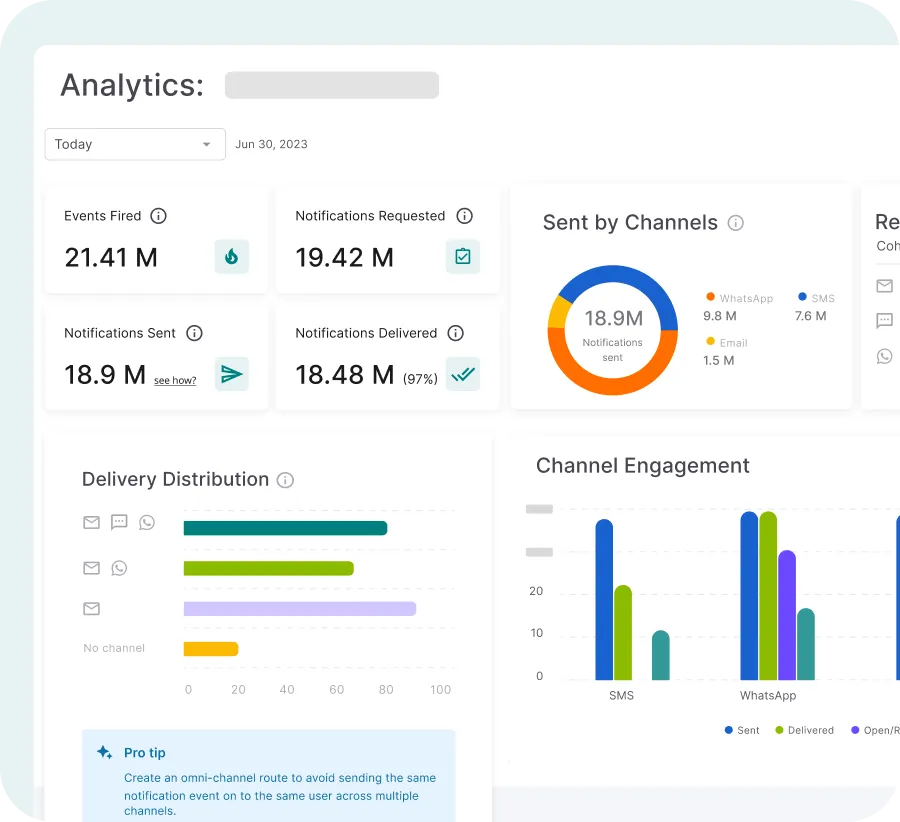This screenshot has height=822, width=900.
Task: Click the double checkmark delivered icon
Action: [x=463, y=374]
